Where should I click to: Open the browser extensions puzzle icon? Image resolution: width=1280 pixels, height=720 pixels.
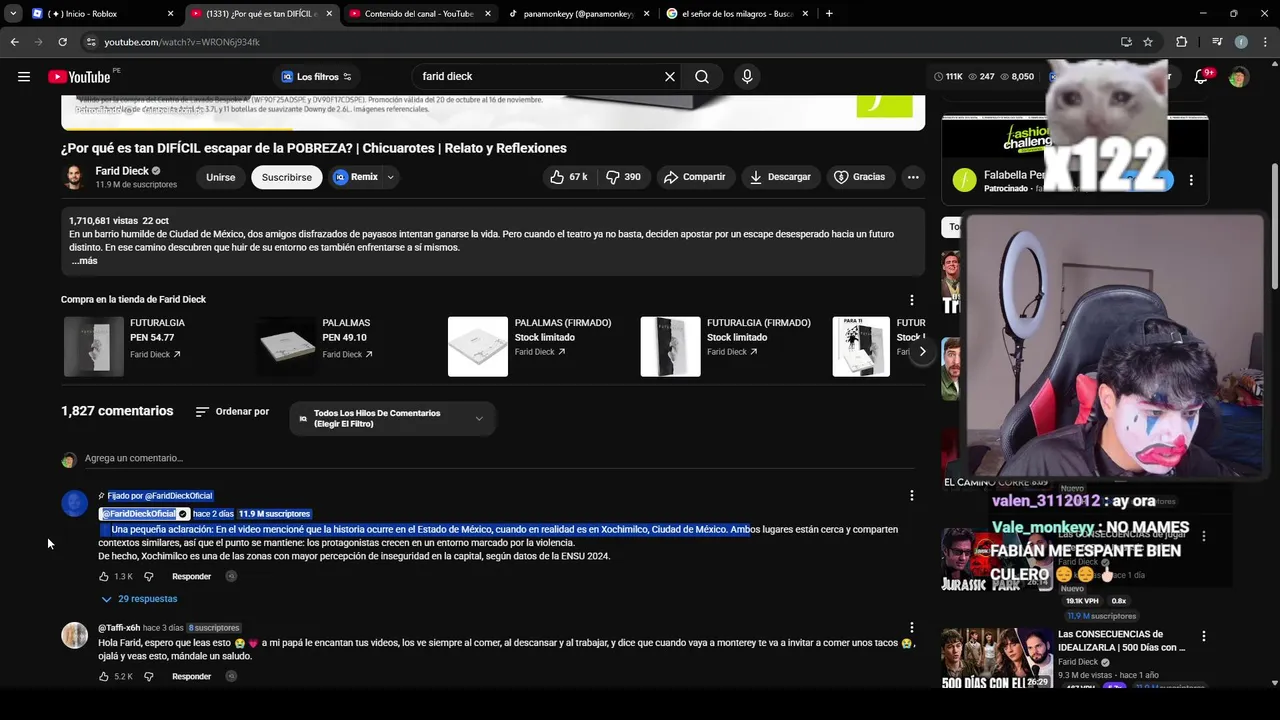tap(1182, 42)
